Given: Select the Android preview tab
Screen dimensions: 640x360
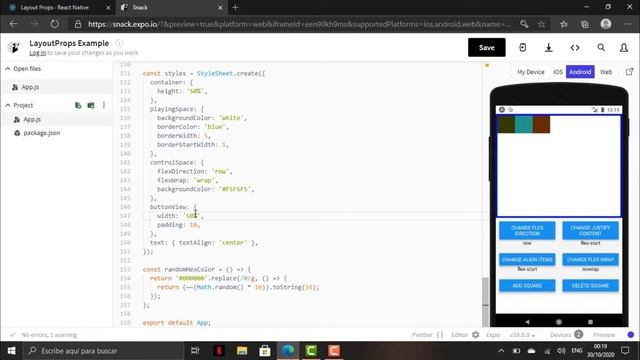Looking at the screenshot, I should [x=580, y=72].
